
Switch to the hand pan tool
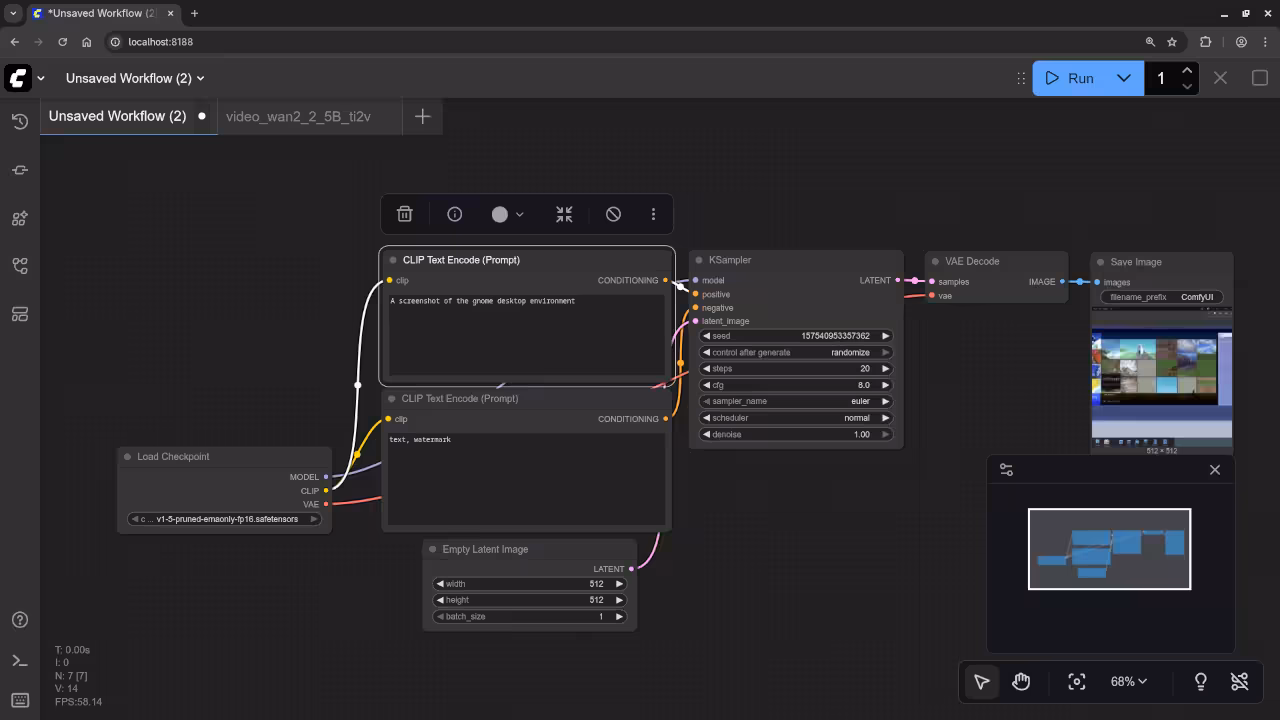pyautogui.click(x=1021, y=681)
